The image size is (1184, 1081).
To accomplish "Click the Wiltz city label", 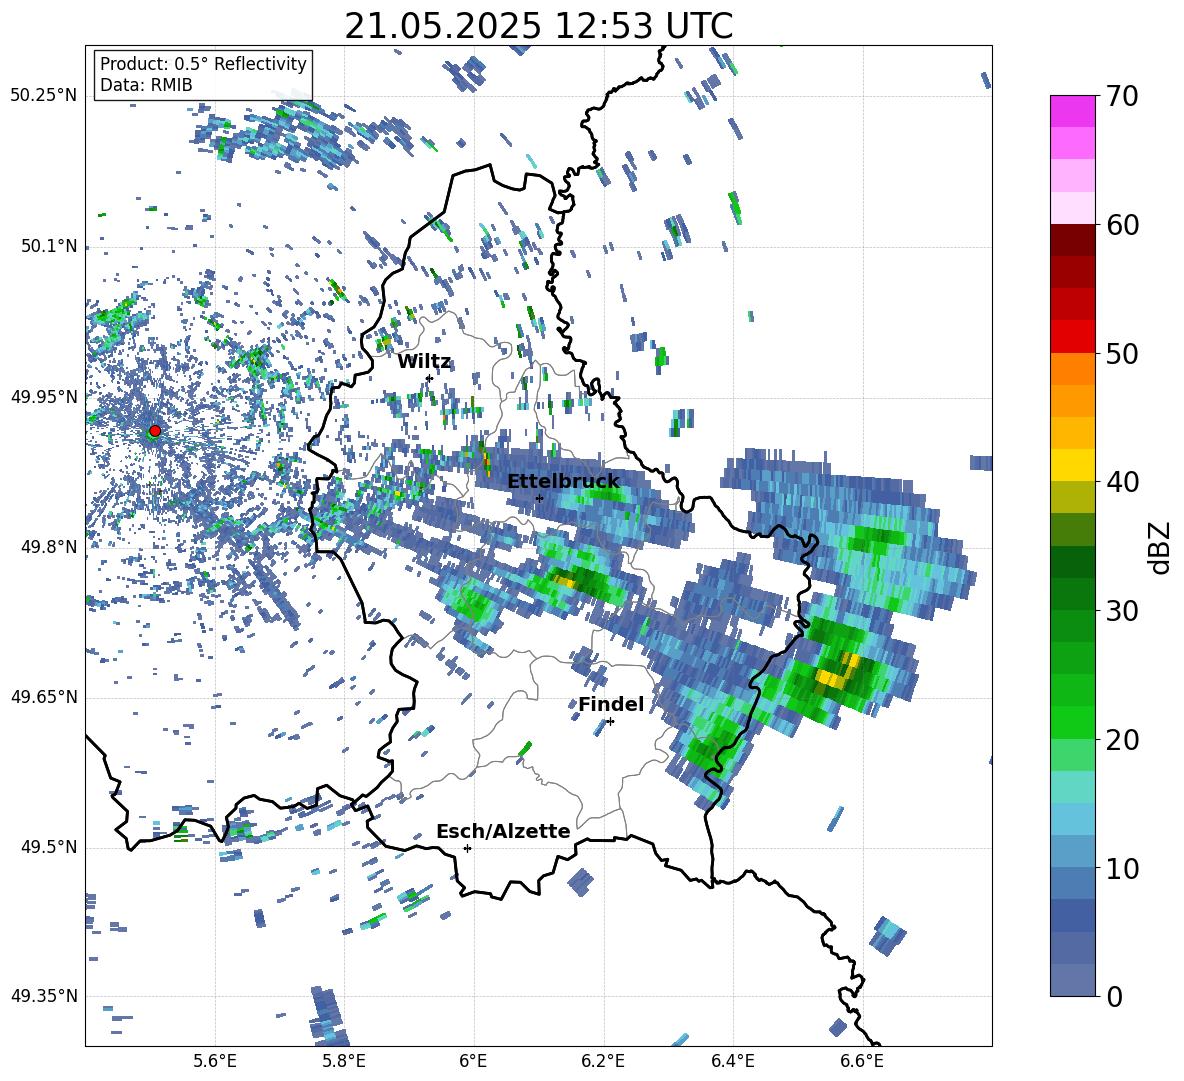I will point(424,362).
